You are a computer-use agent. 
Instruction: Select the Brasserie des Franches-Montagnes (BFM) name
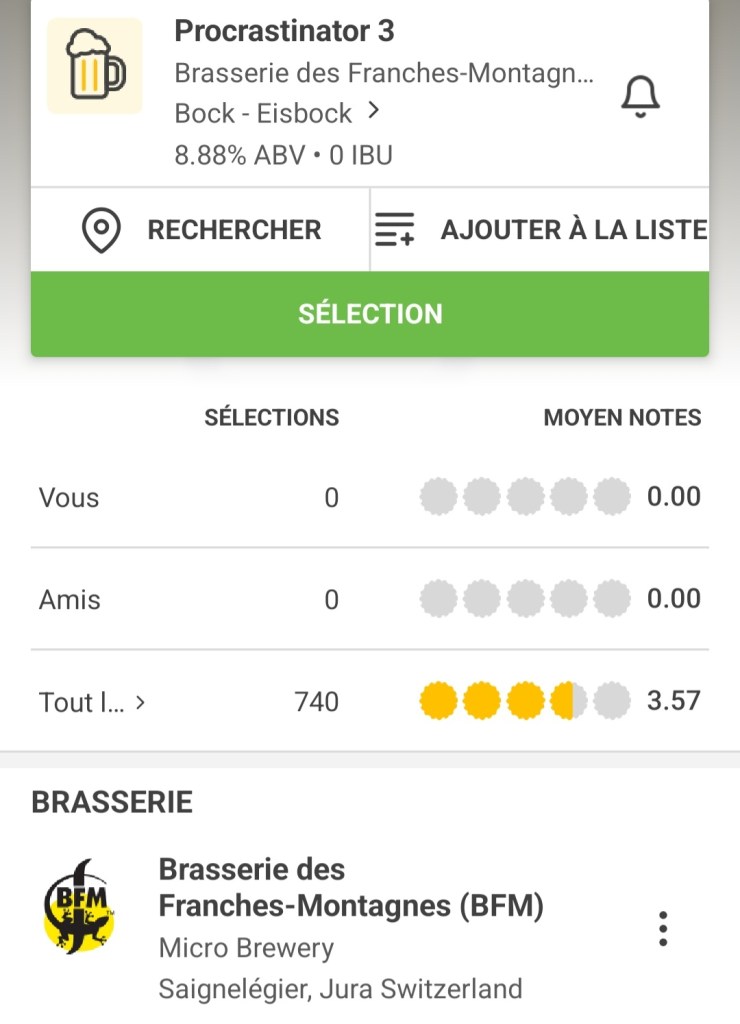351,887
